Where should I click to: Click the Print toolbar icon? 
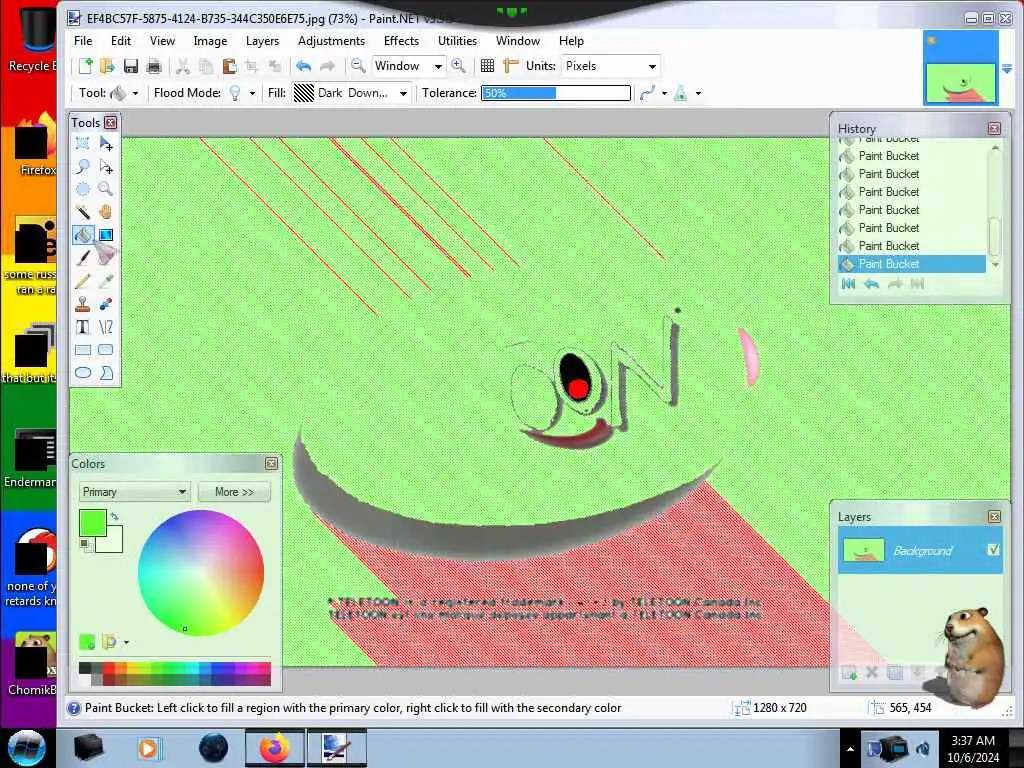[154, 65]
